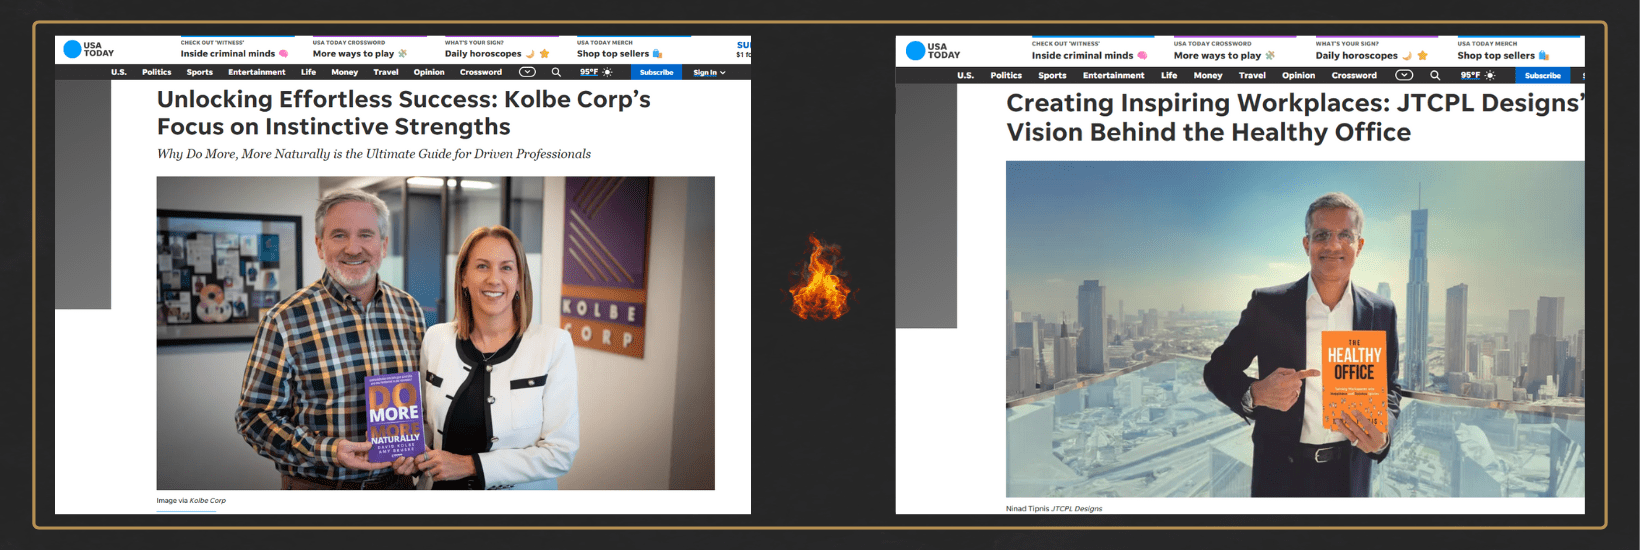Open the 95°F weather widget on the left page
Viewport: 1640px width, 550px height.
(596, 72)
